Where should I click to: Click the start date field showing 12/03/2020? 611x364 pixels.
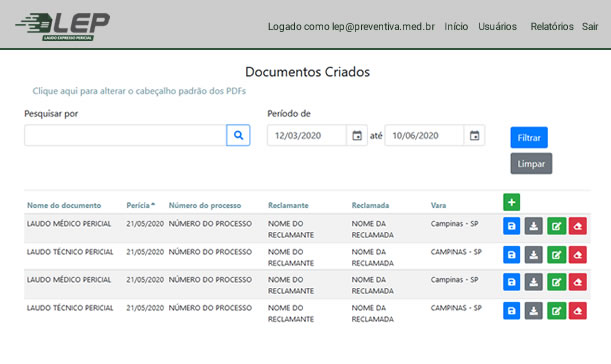(x=307, y=135)
